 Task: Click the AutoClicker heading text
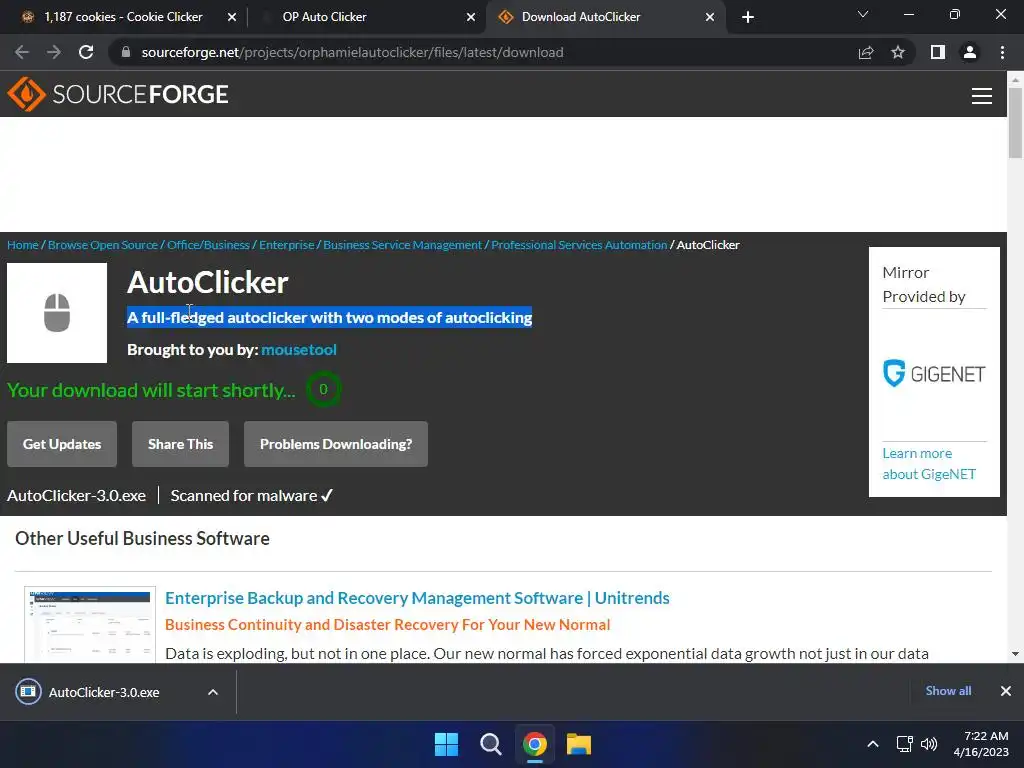click(x=208, y=282)
